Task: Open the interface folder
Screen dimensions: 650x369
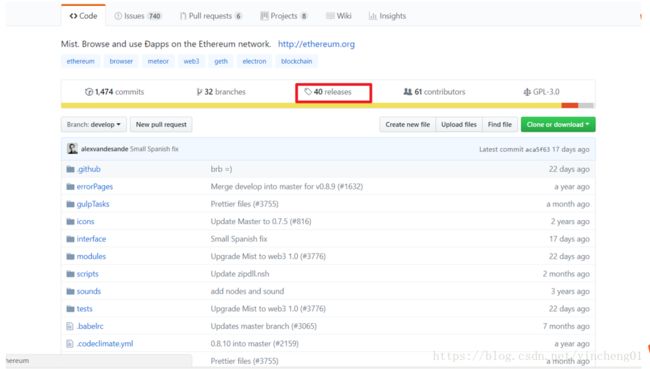Action: (91, 239)
